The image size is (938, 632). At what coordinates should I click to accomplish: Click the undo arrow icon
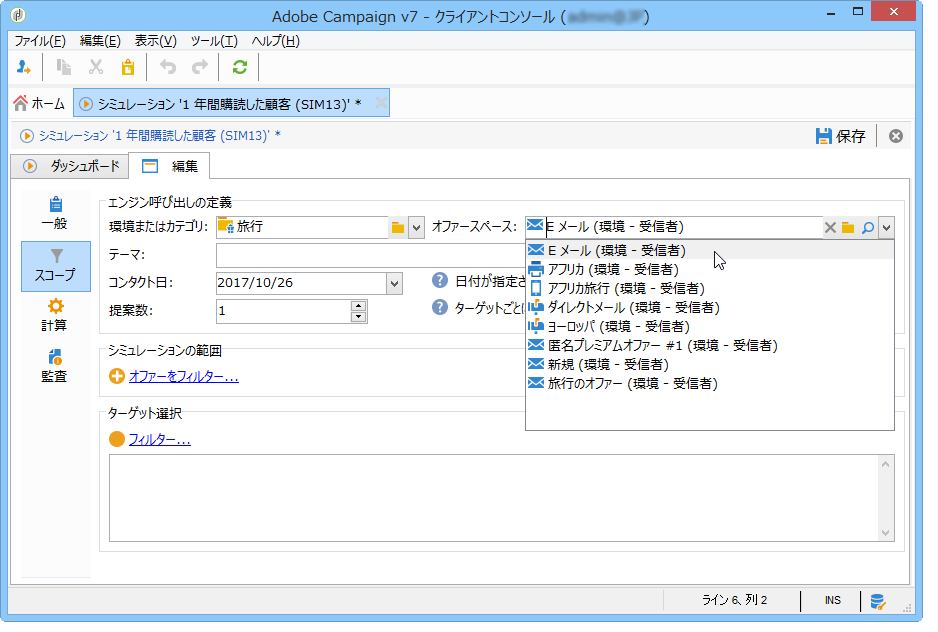(x=168, y=67)
